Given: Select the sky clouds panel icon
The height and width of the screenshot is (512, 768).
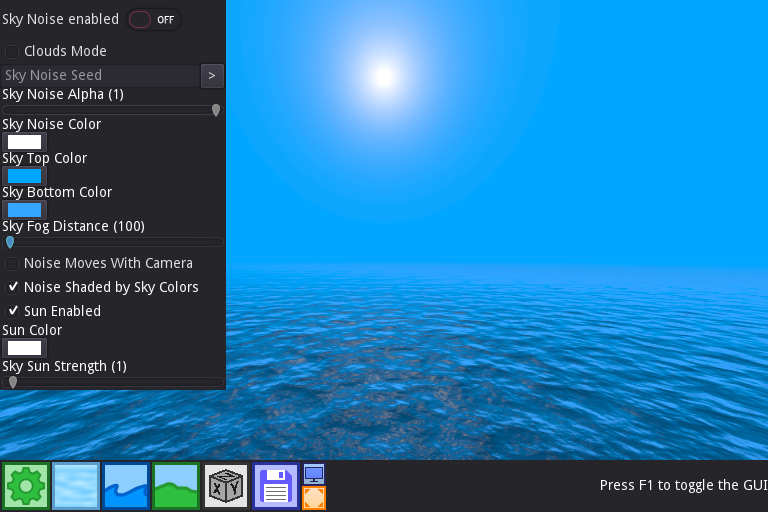Looking at the screenshot, I should tap(76, 486).
